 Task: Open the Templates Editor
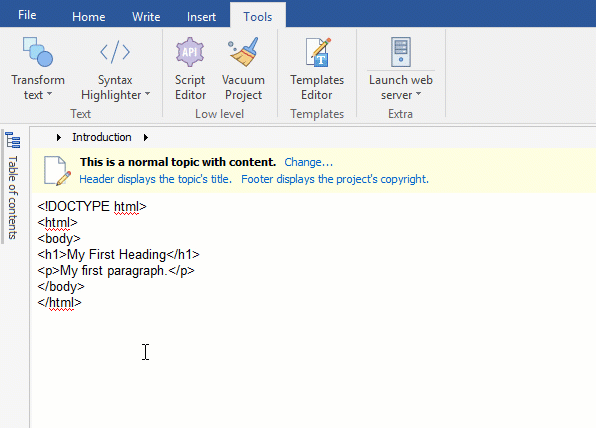(317, 68)
